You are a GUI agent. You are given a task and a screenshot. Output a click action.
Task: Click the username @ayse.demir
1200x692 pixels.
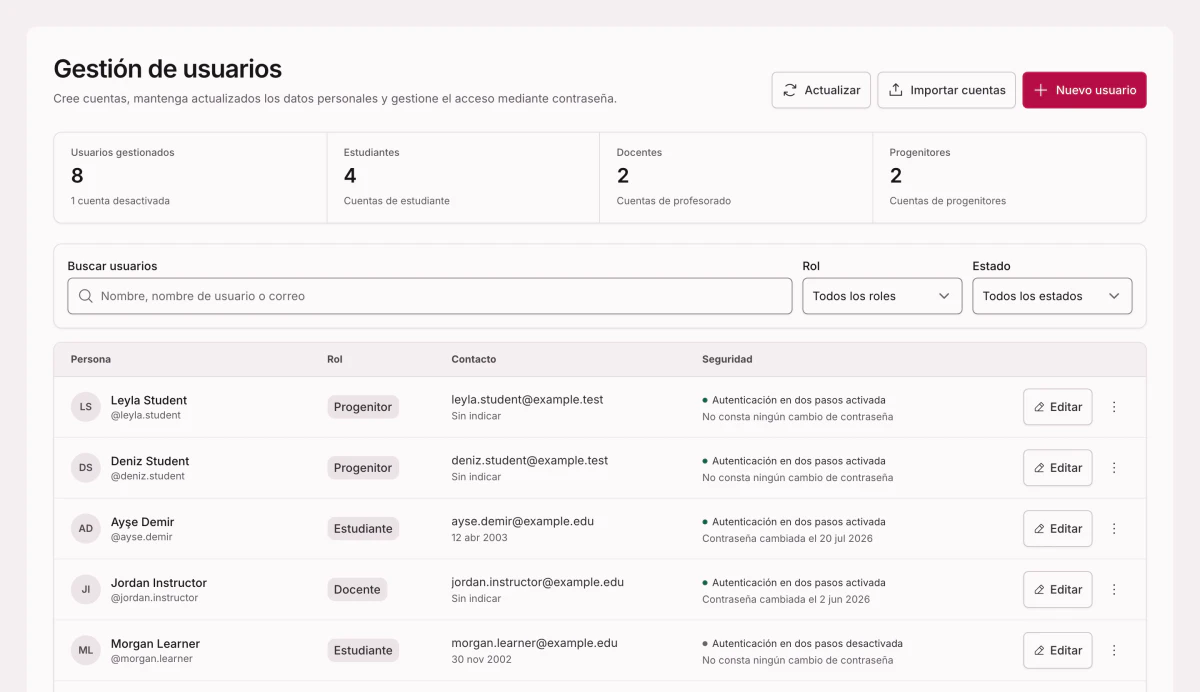coord(142,537)
